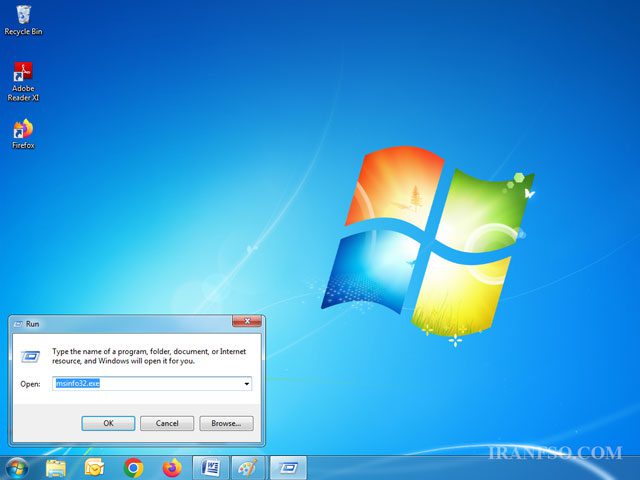This screenshot has width=640, height=480.
Task: Close the Run dialog with the red X
Action: point(247,322)
